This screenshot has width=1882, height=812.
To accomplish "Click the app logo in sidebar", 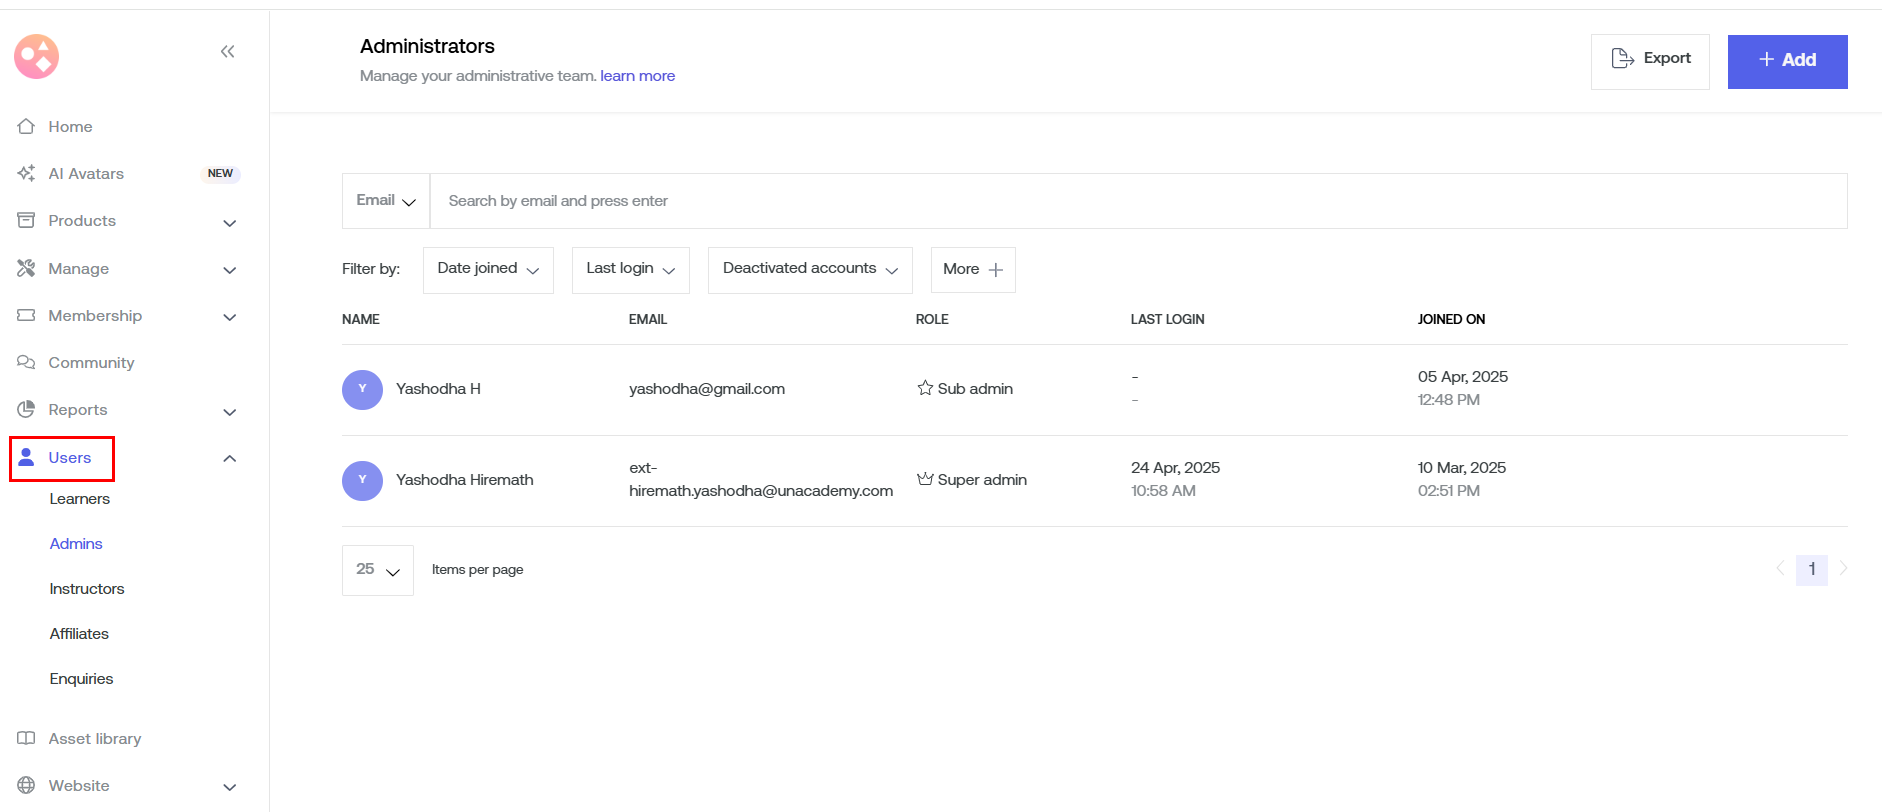I will click(x=37, y=57).
